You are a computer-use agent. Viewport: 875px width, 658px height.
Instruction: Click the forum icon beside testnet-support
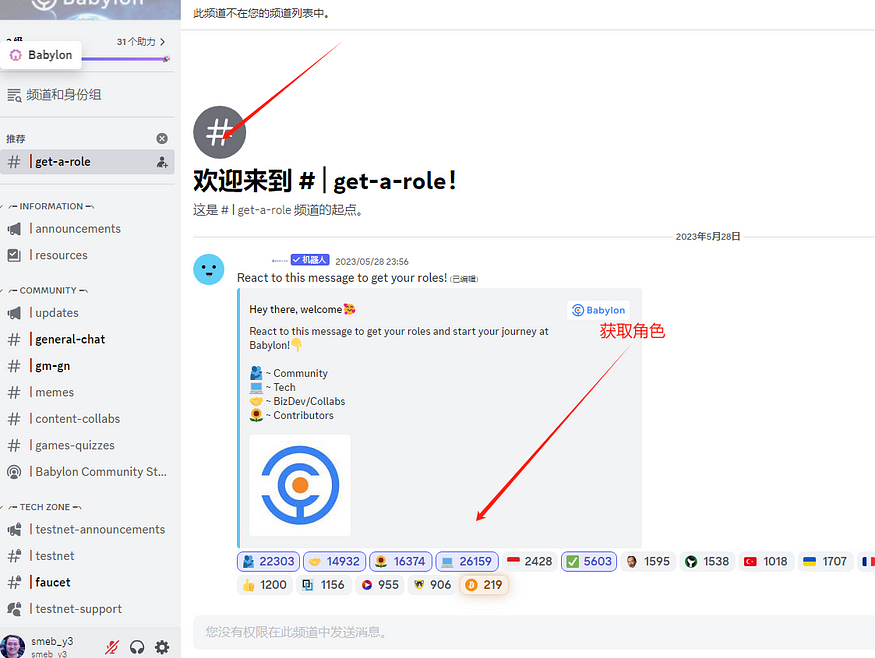click(14, 609)
